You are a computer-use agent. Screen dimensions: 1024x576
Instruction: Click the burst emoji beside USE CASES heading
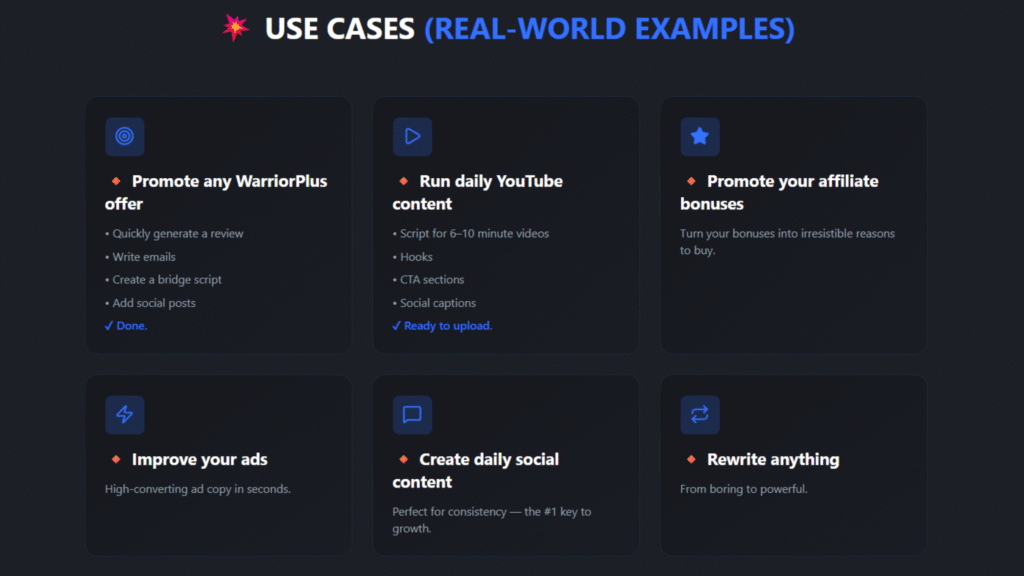point(236,28)
